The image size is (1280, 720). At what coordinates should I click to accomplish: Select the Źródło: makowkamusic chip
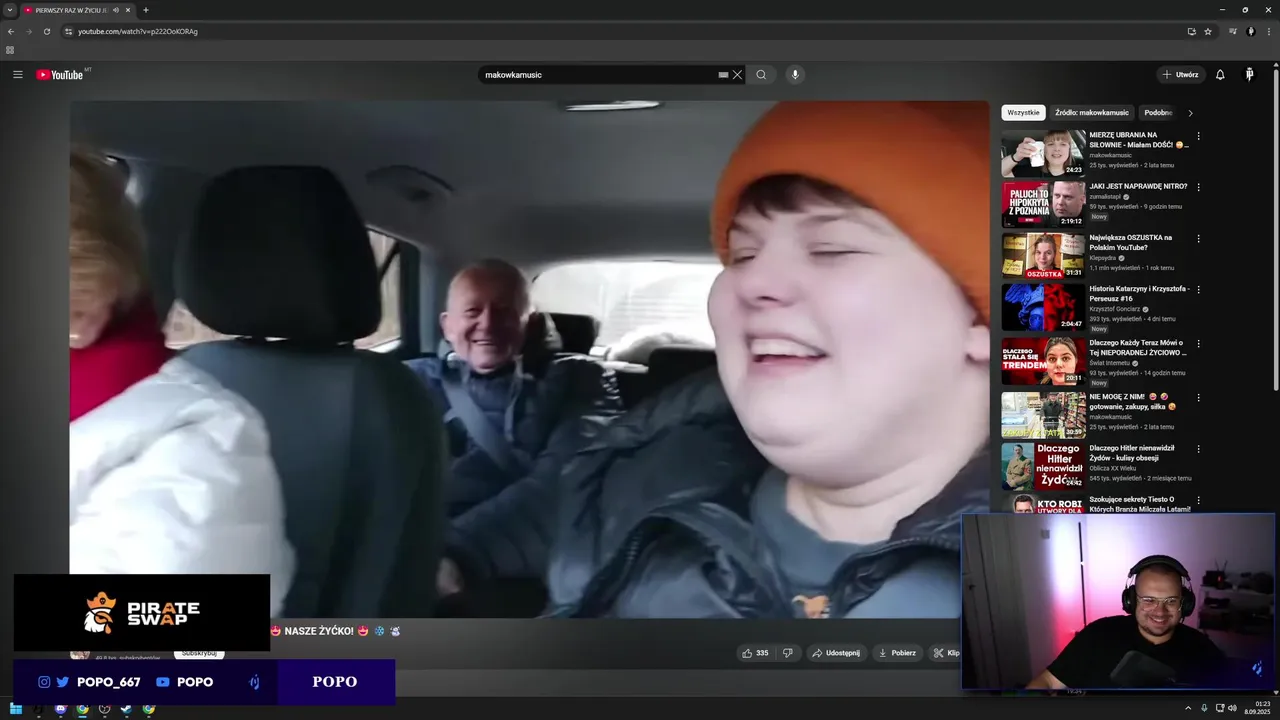(1092, 113)
